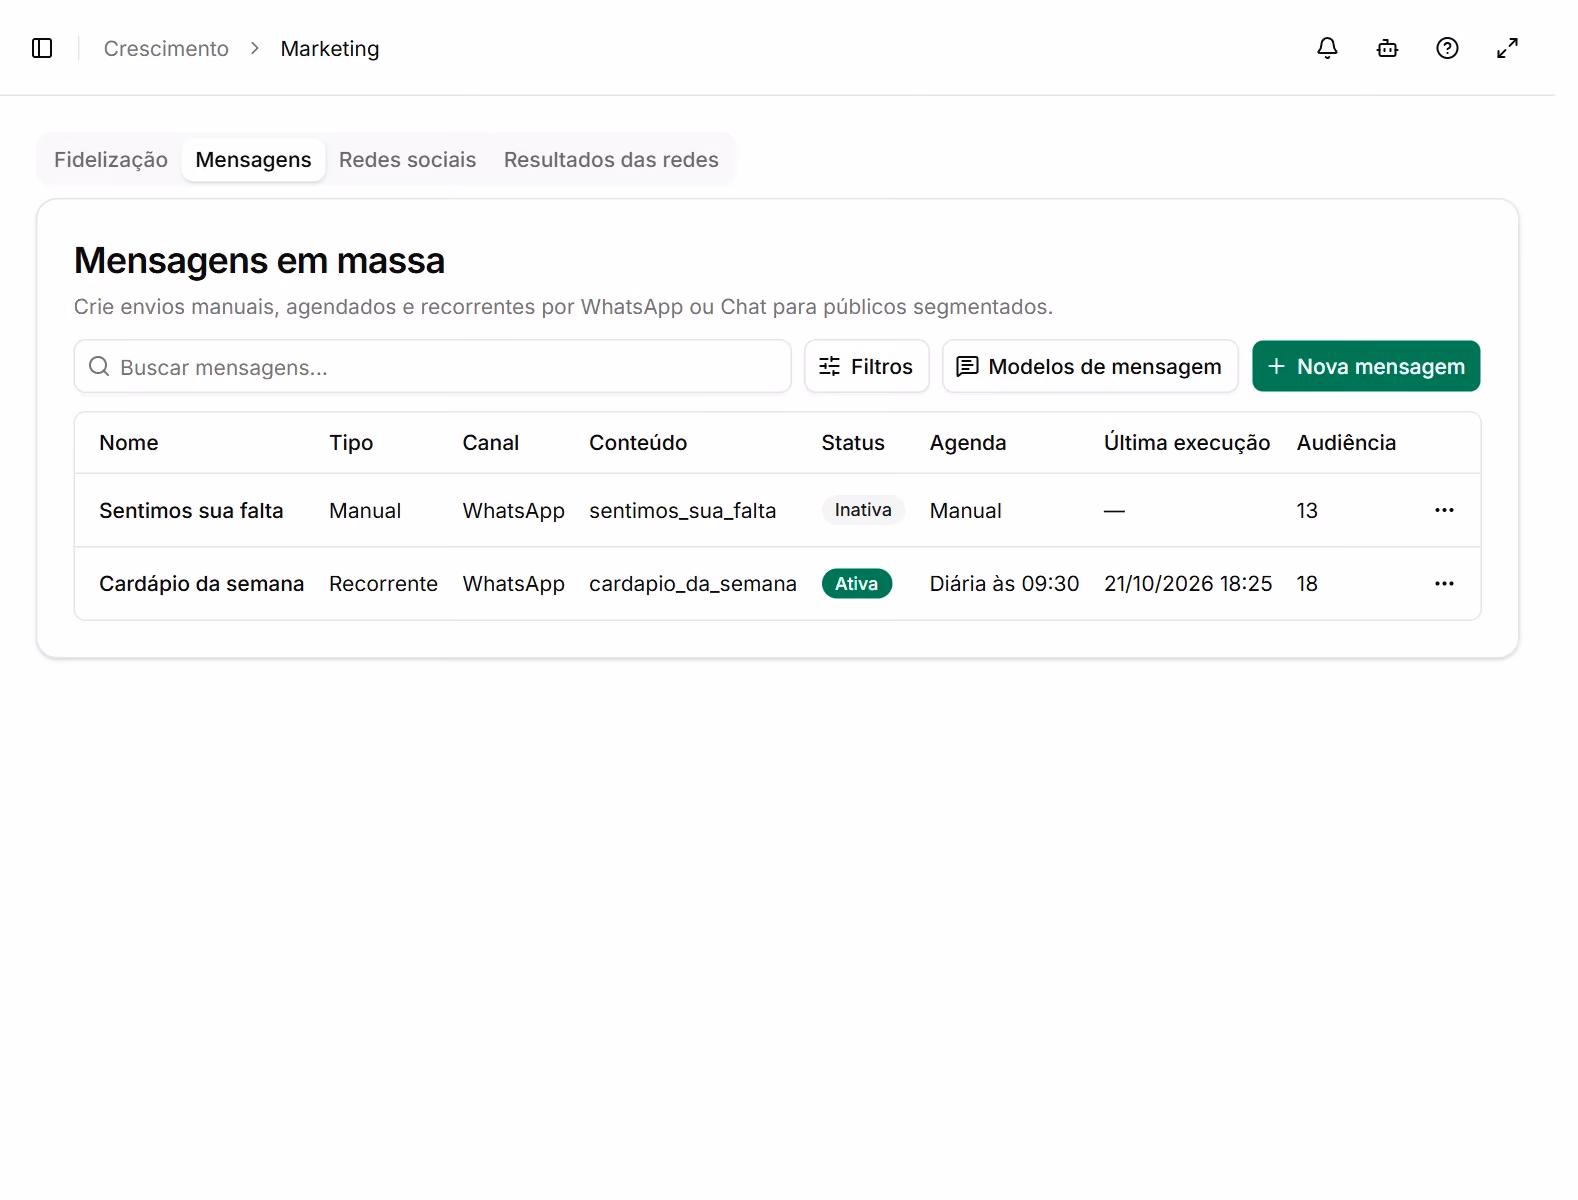Viewport: 1578px width, 1200px height.
Task: Open the row menu for Cardápio da semana
Action: pyautogui.click(x=1444, y=583)
